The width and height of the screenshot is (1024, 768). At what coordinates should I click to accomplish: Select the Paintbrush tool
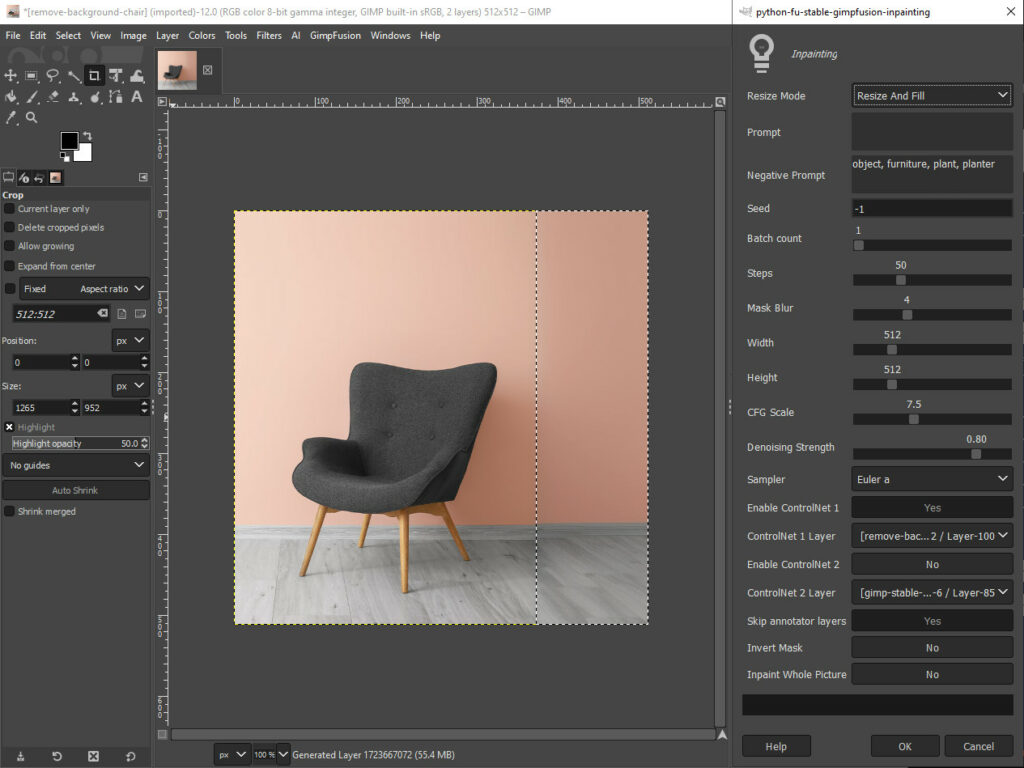(31, 97)
